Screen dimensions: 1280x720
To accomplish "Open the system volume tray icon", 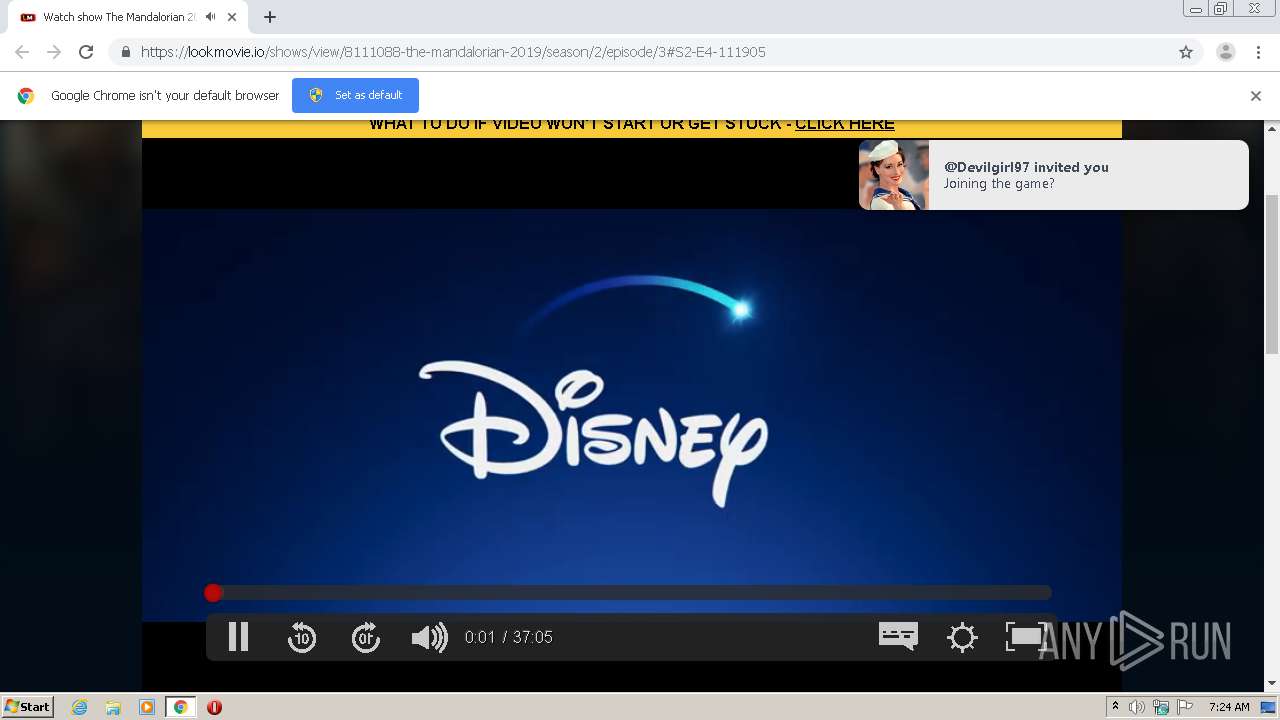I will click(1137, 707).
